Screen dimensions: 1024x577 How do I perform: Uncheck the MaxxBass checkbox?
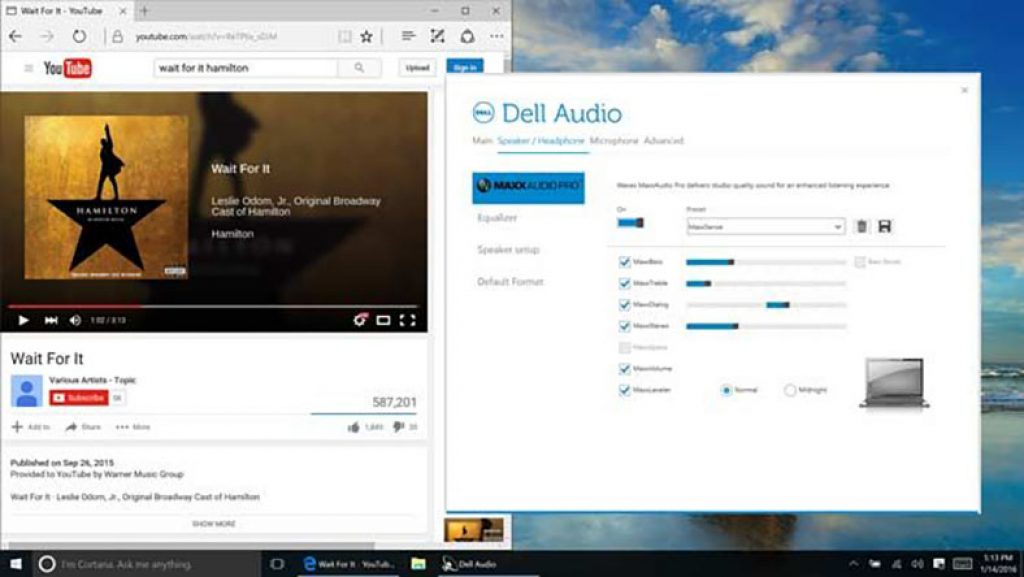tap(624, 262)
